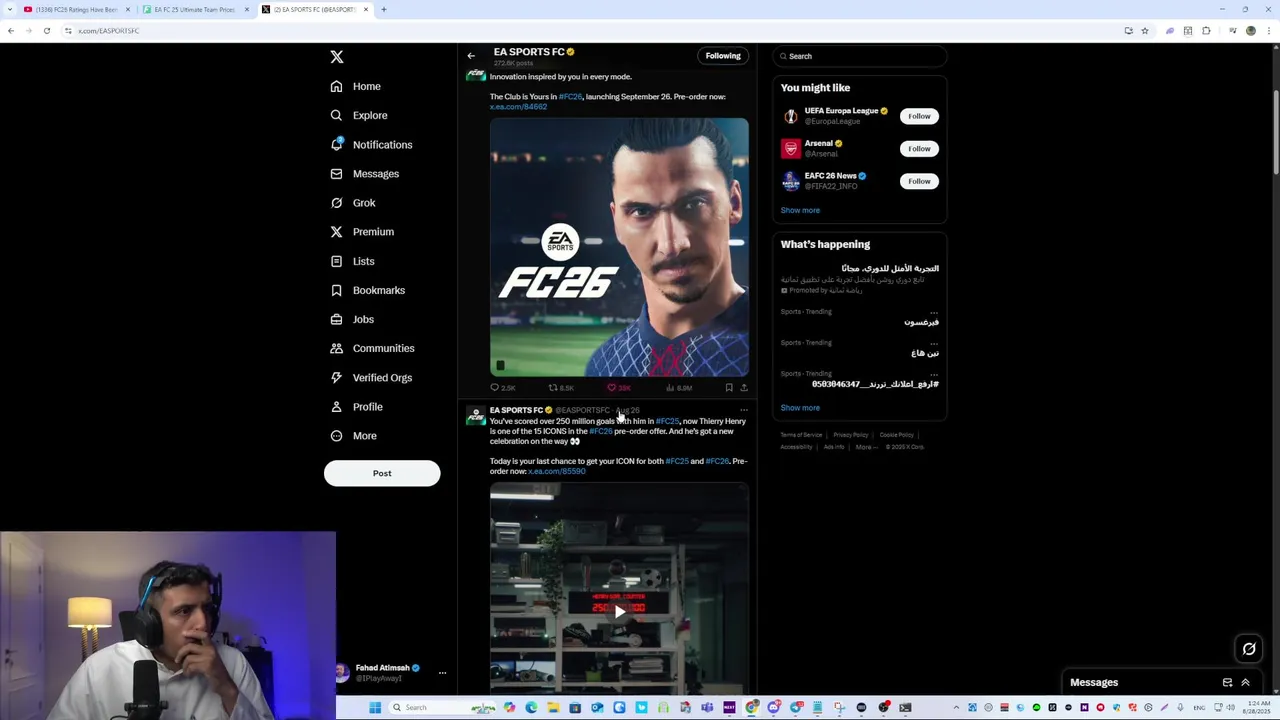Expand the Messages drawer arrow
1280x720 pixels.
pyautogui.click(x=1246, y=683)
